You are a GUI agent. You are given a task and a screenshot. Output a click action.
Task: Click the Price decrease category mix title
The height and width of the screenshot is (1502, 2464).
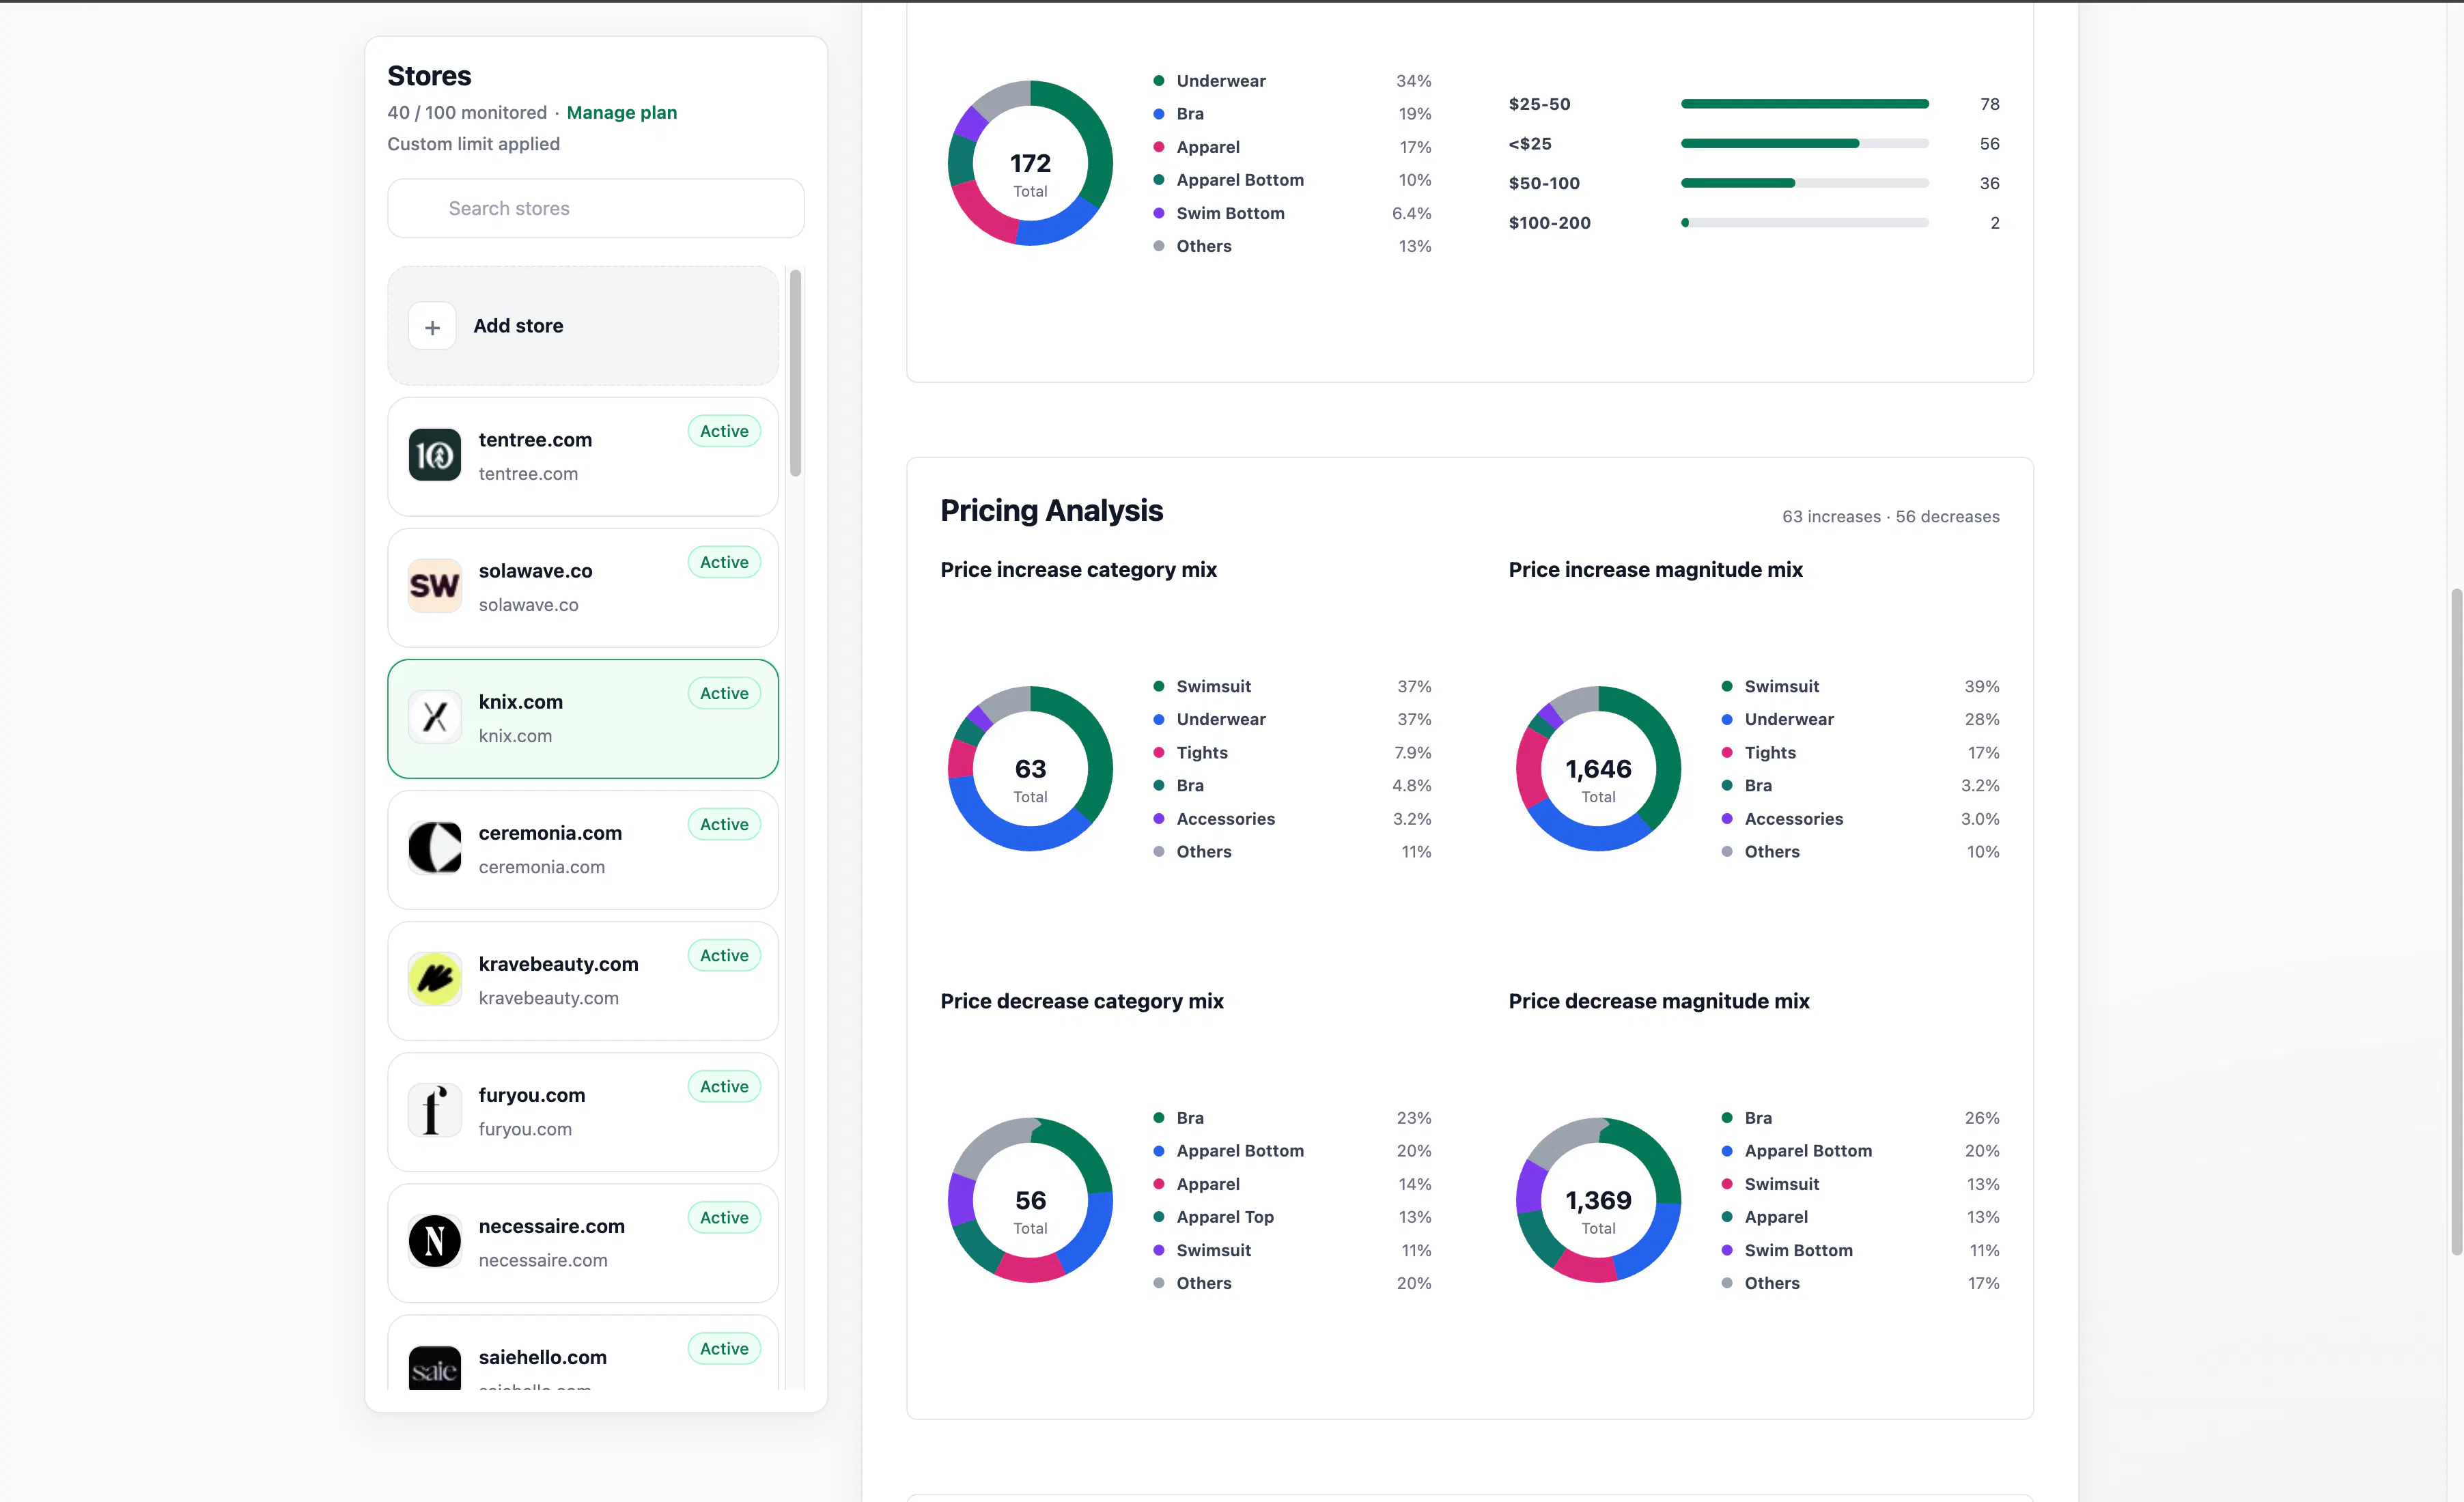click(1081, 1001)
